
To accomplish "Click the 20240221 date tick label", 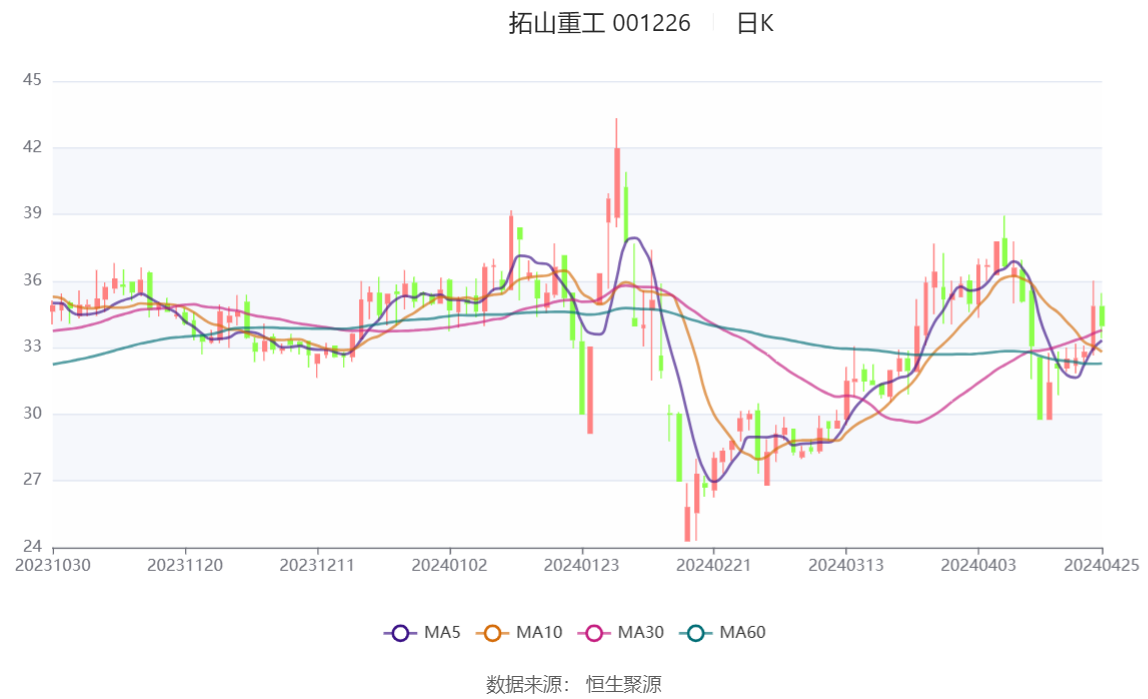I will point(714,565).
